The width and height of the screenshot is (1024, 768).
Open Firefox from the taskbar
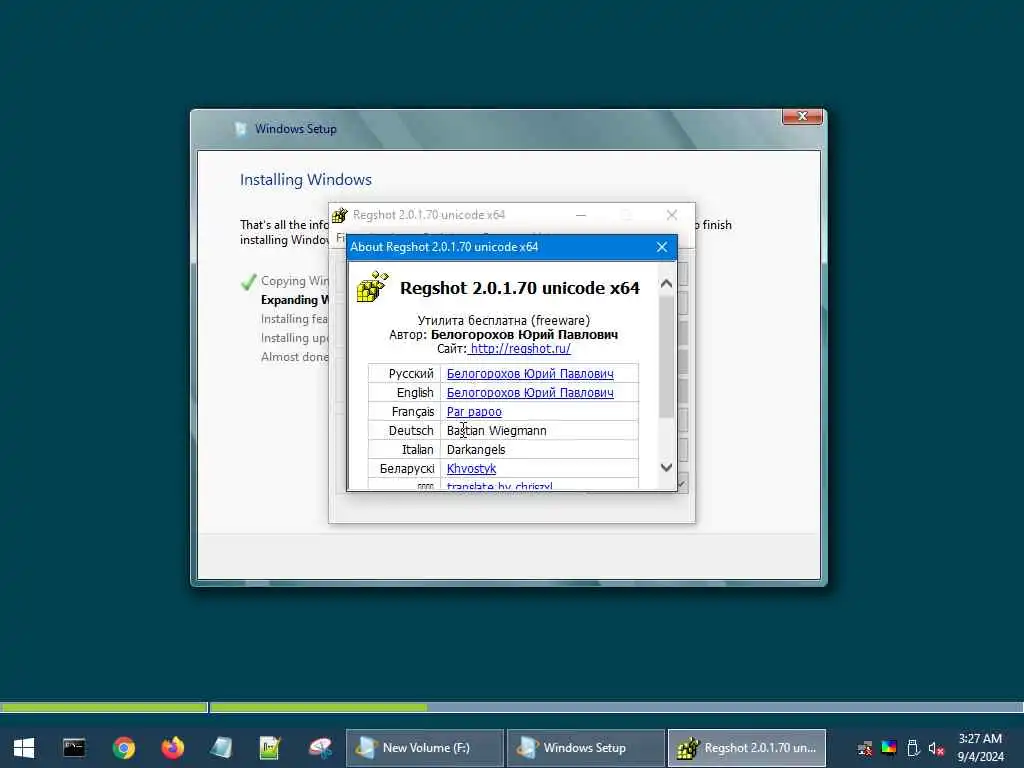coord(172,748)
